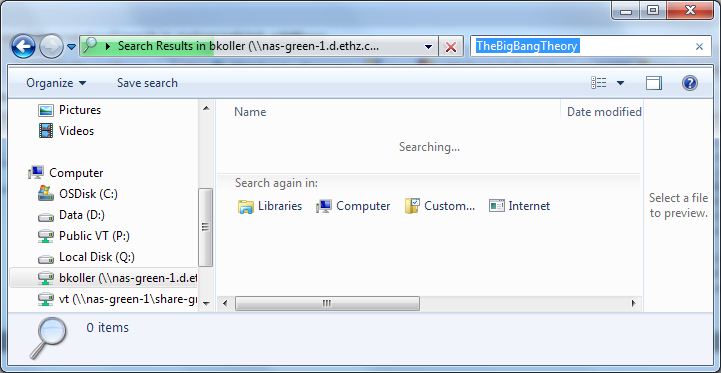The width and height of the screenshot is (721, 373).
Task: Open Help with the question mark icon
Action: point(690,83)
